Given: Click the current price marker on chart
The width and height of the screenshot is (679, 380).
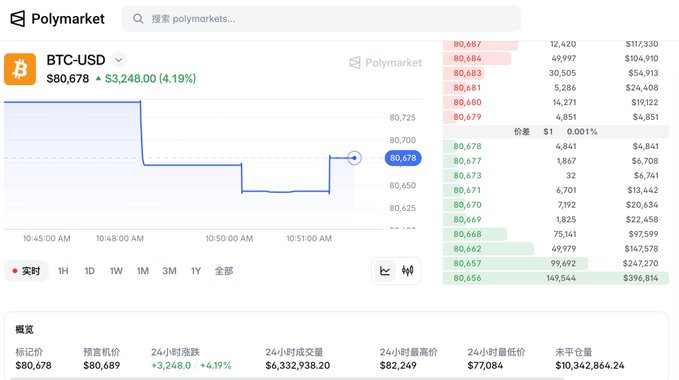Looking at the screenshot, I should tap(354, 158).
